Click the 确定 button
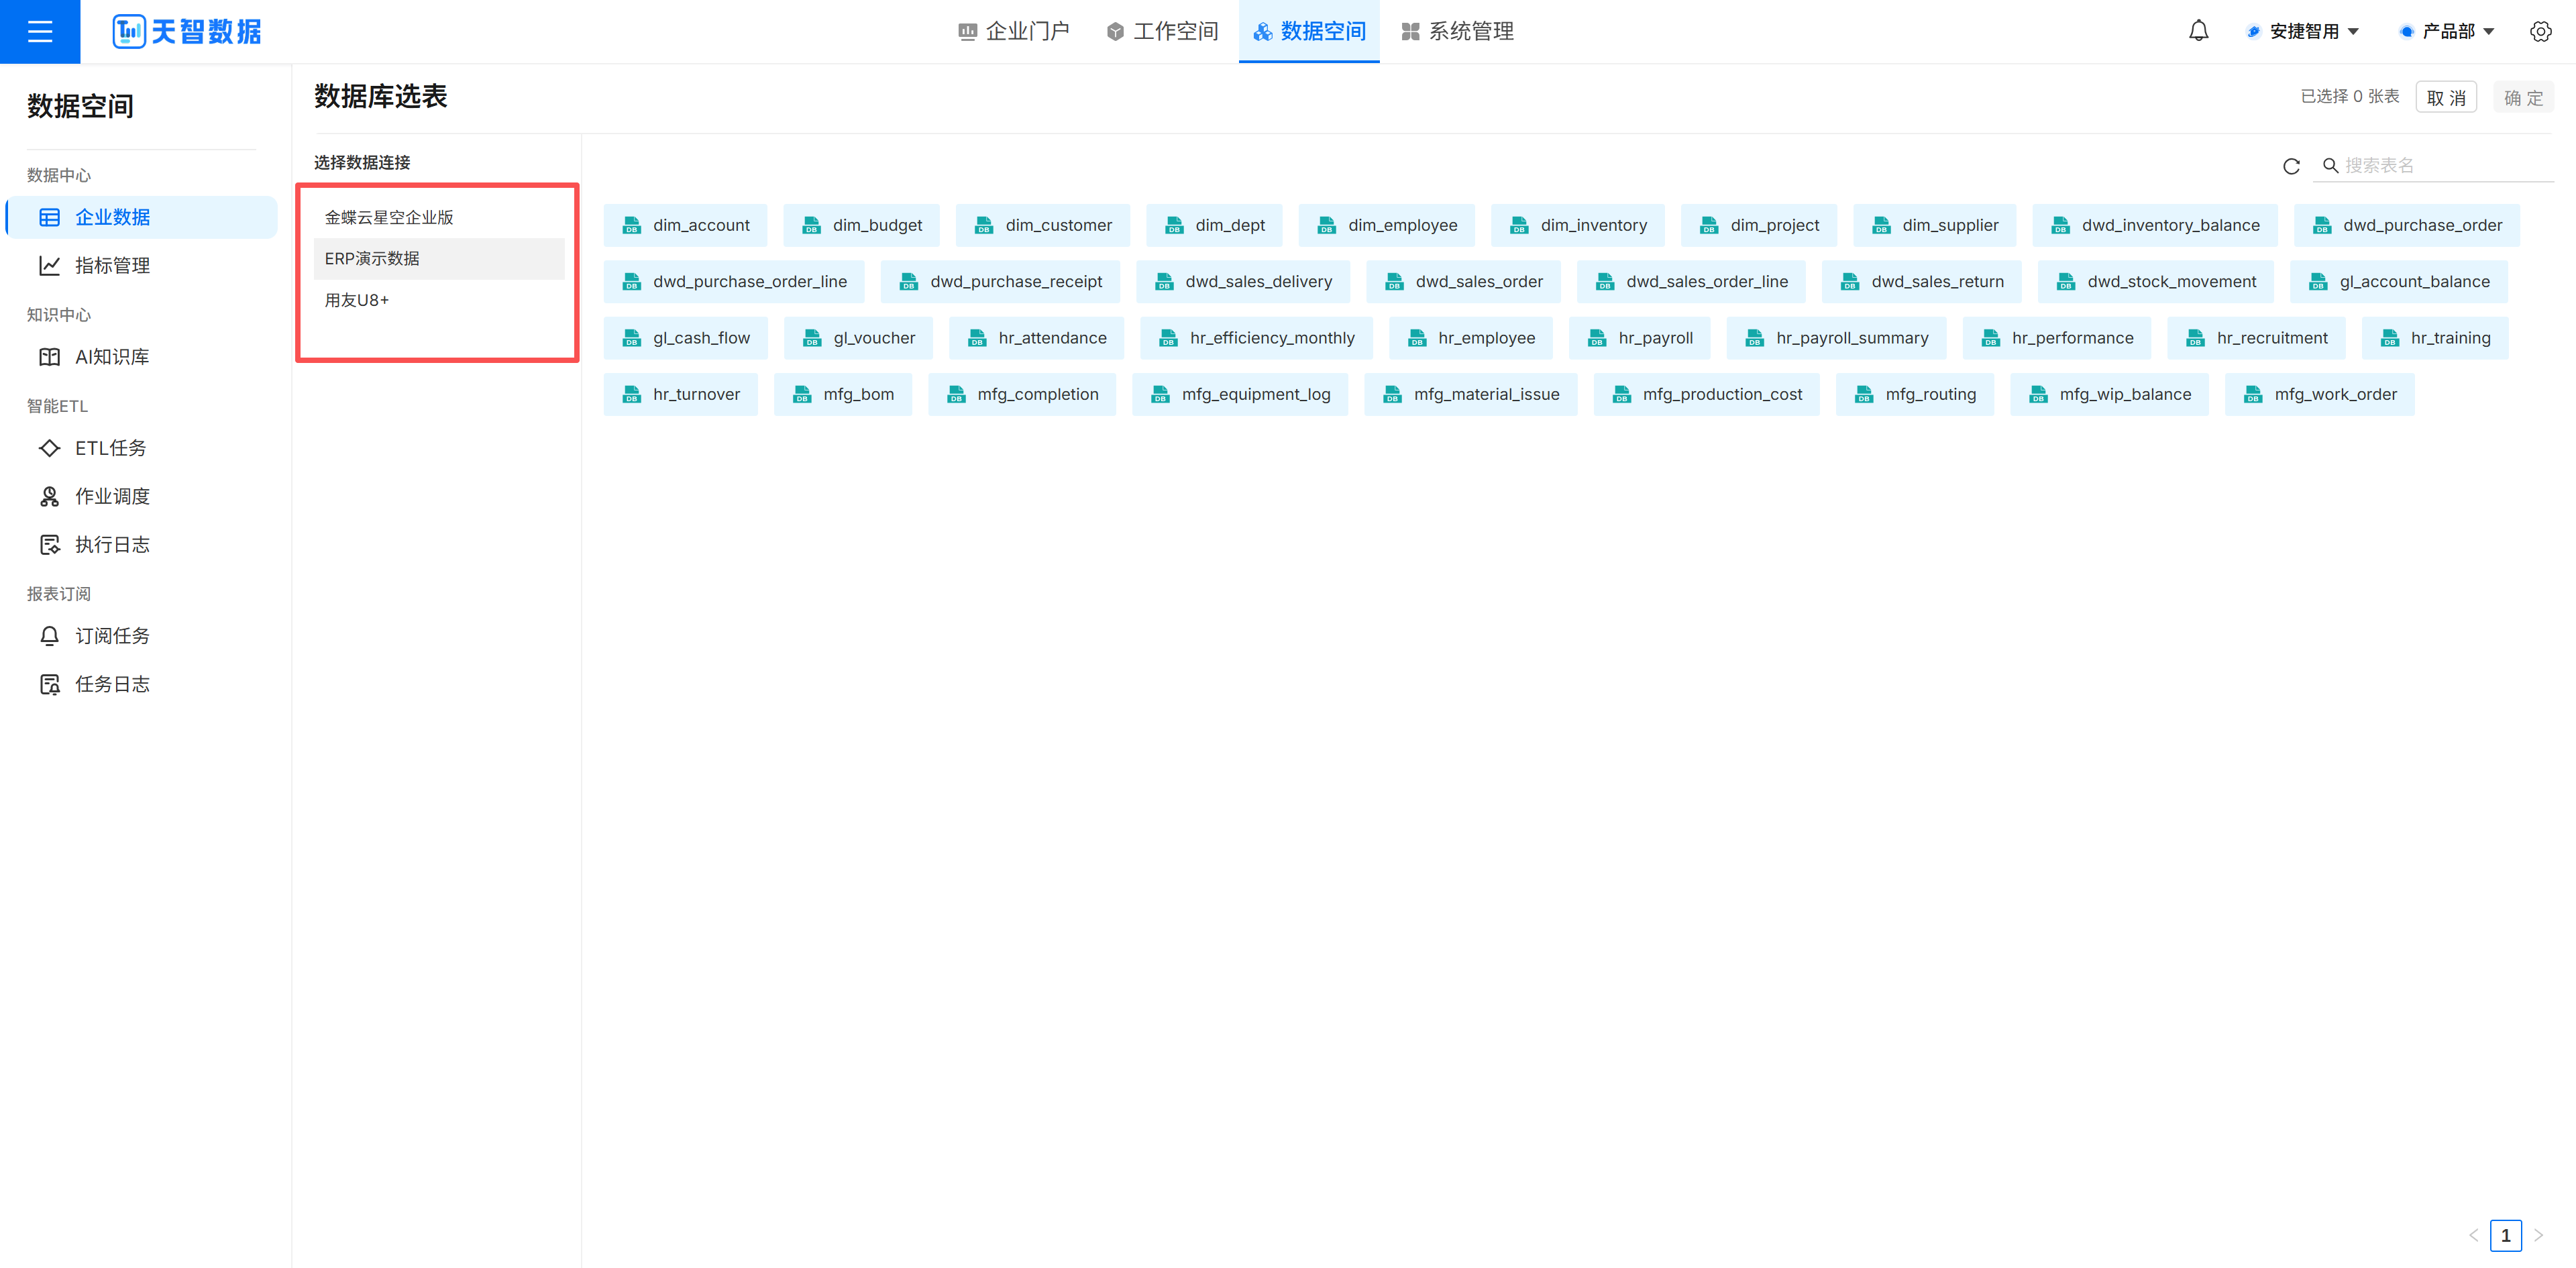Screen dimensions: 2576x1268 [x=2523, y=97]
